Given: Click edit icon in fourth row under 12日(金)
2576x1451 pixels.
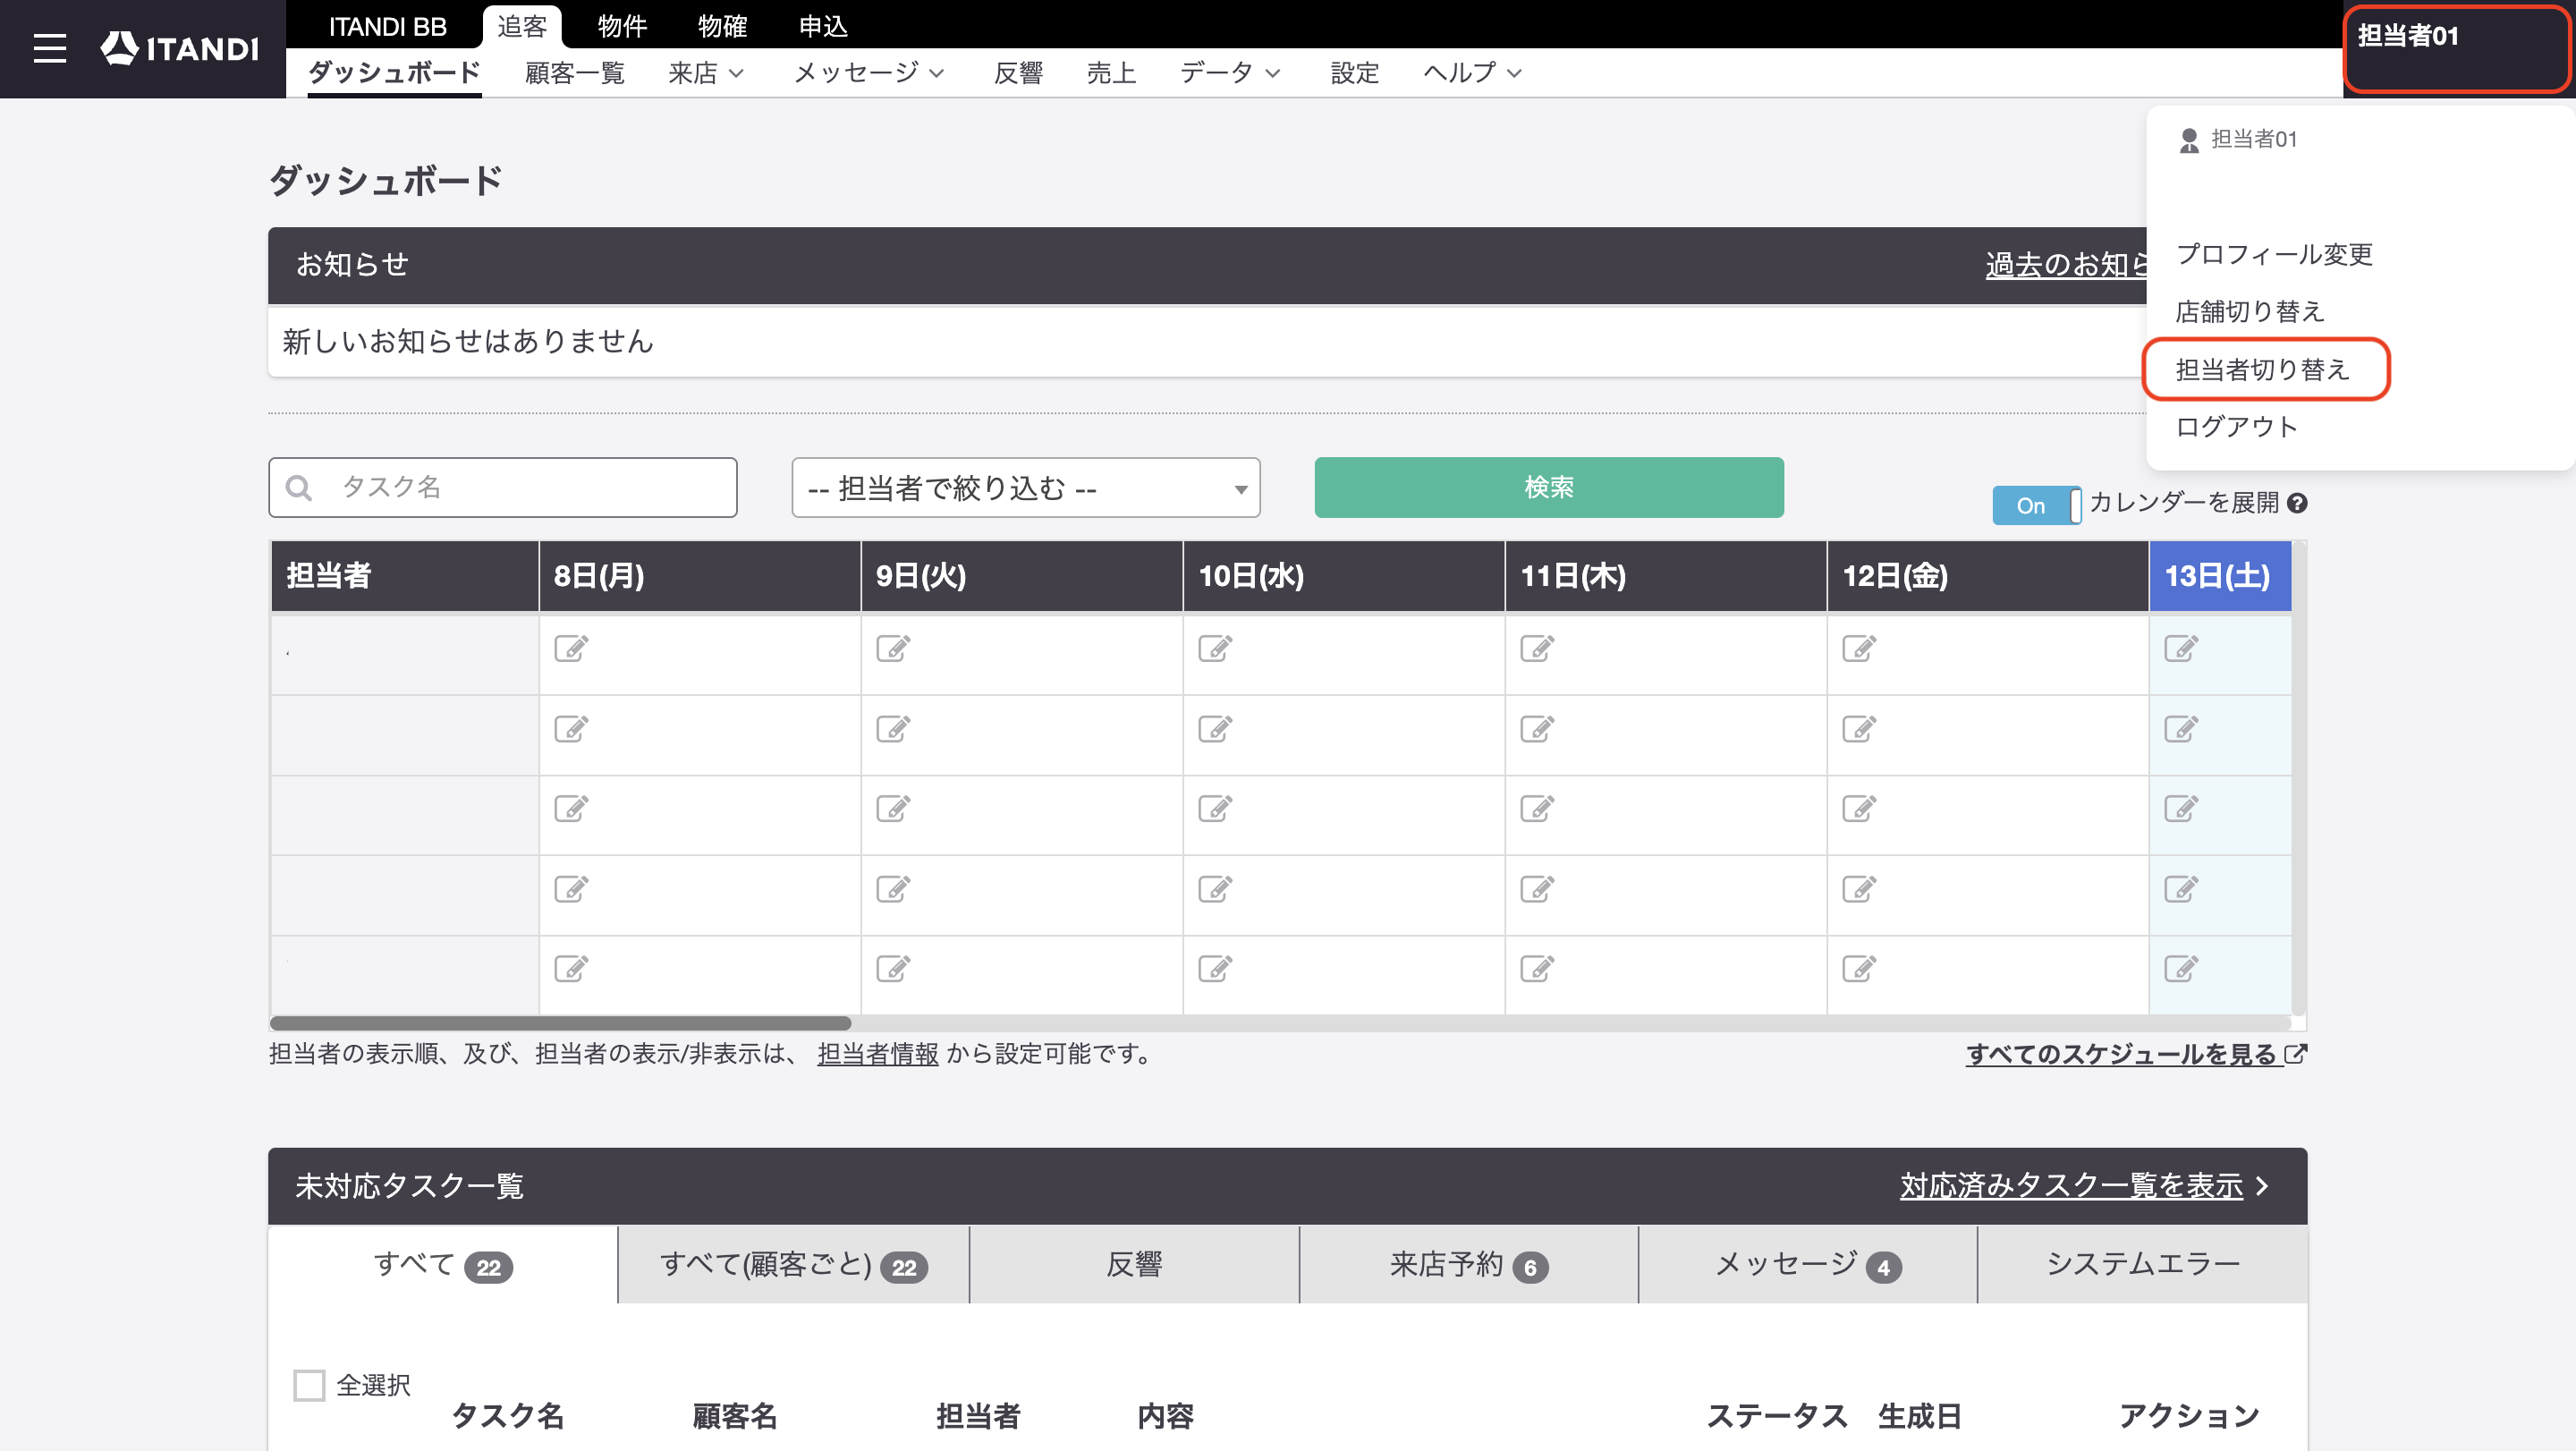Looking at the screenshot, I should coord(1859,888).
